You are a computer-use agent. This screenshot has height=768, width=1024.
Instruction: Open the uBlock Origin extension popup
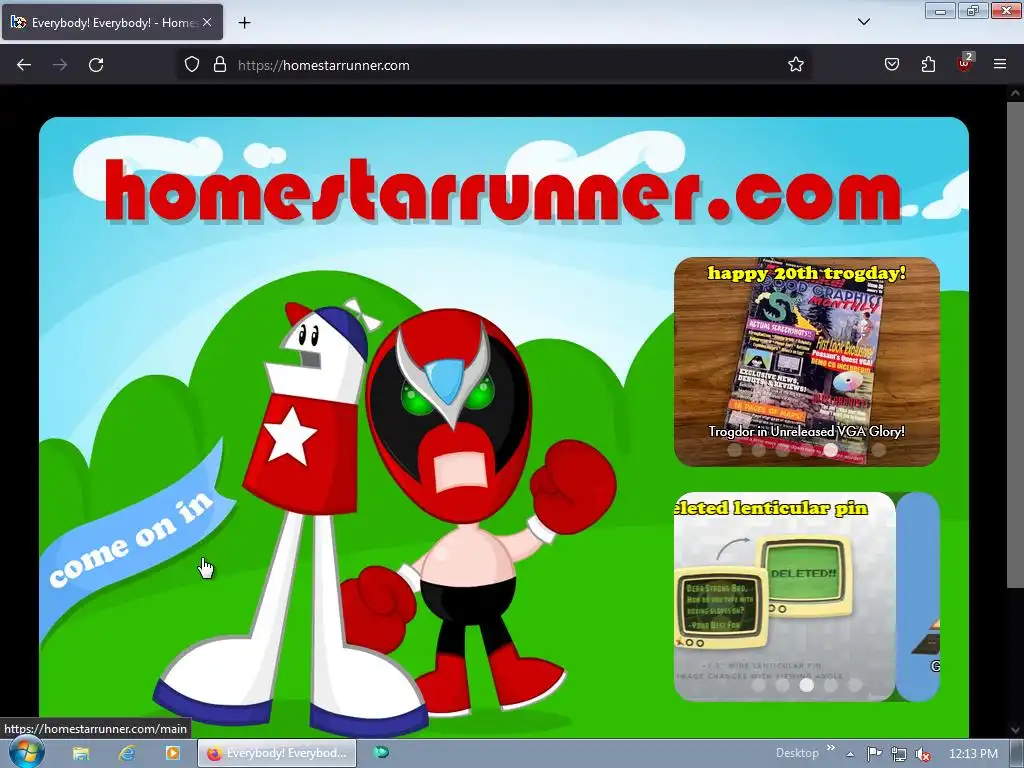coord(965,63)
